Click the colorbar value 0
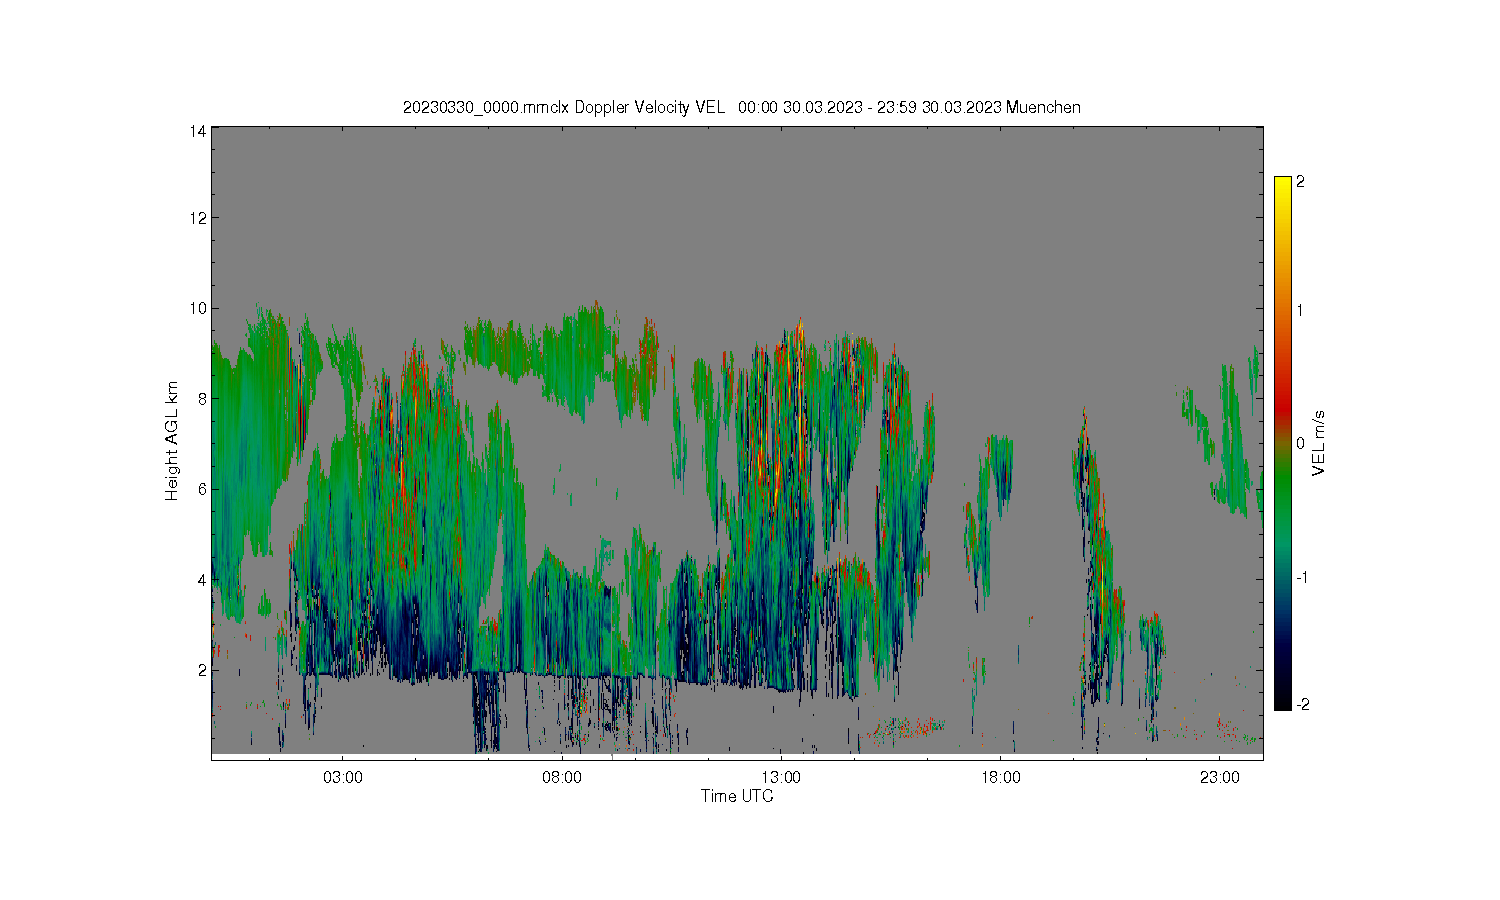Viewport: 1500px width, 900px height. 1300,443
